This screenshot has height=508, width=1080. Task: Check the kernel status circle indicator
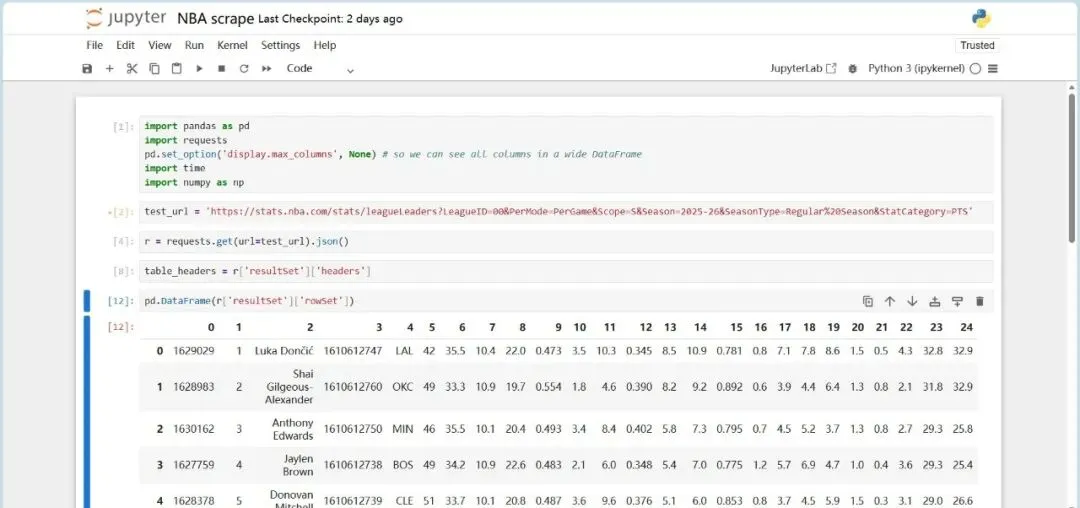click(975, 68)
